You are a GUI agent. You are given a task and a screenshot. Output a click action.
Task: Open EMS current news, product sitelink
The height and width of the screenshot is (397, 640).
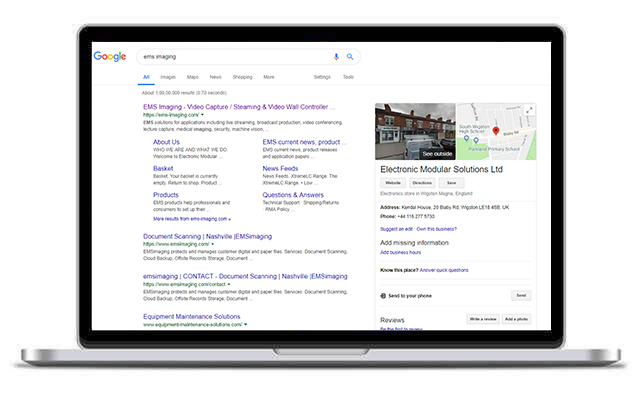(x=304, y=142)
